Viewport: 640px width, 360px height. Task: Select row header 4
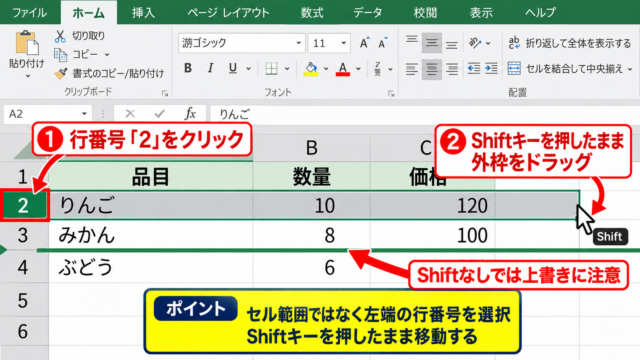click(24, 267)
